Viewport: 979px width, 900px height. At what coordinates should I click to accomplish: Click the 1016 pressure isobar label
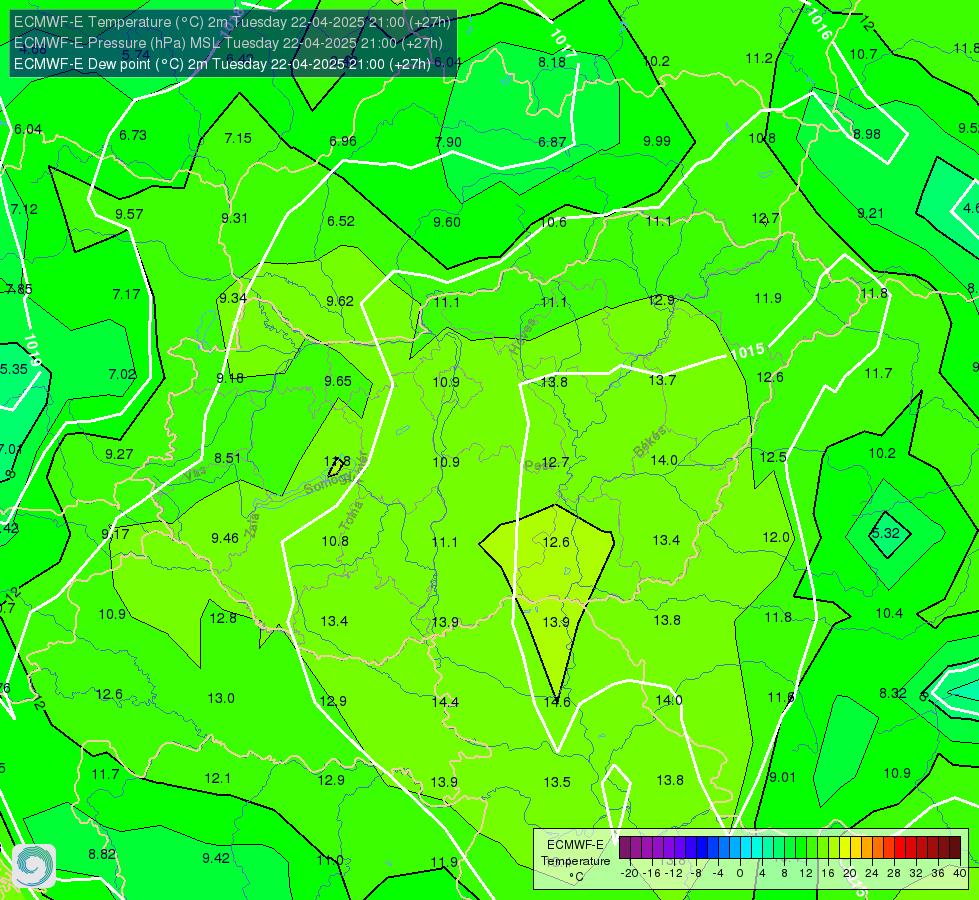tap(819, 25)
